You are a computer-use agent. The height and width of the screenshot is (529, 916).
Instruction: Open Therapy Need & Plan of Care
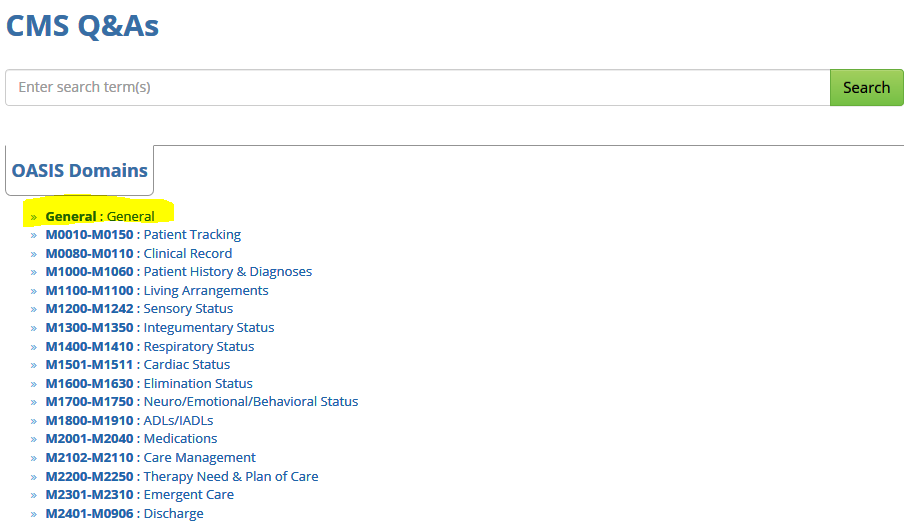coord(182,477)
